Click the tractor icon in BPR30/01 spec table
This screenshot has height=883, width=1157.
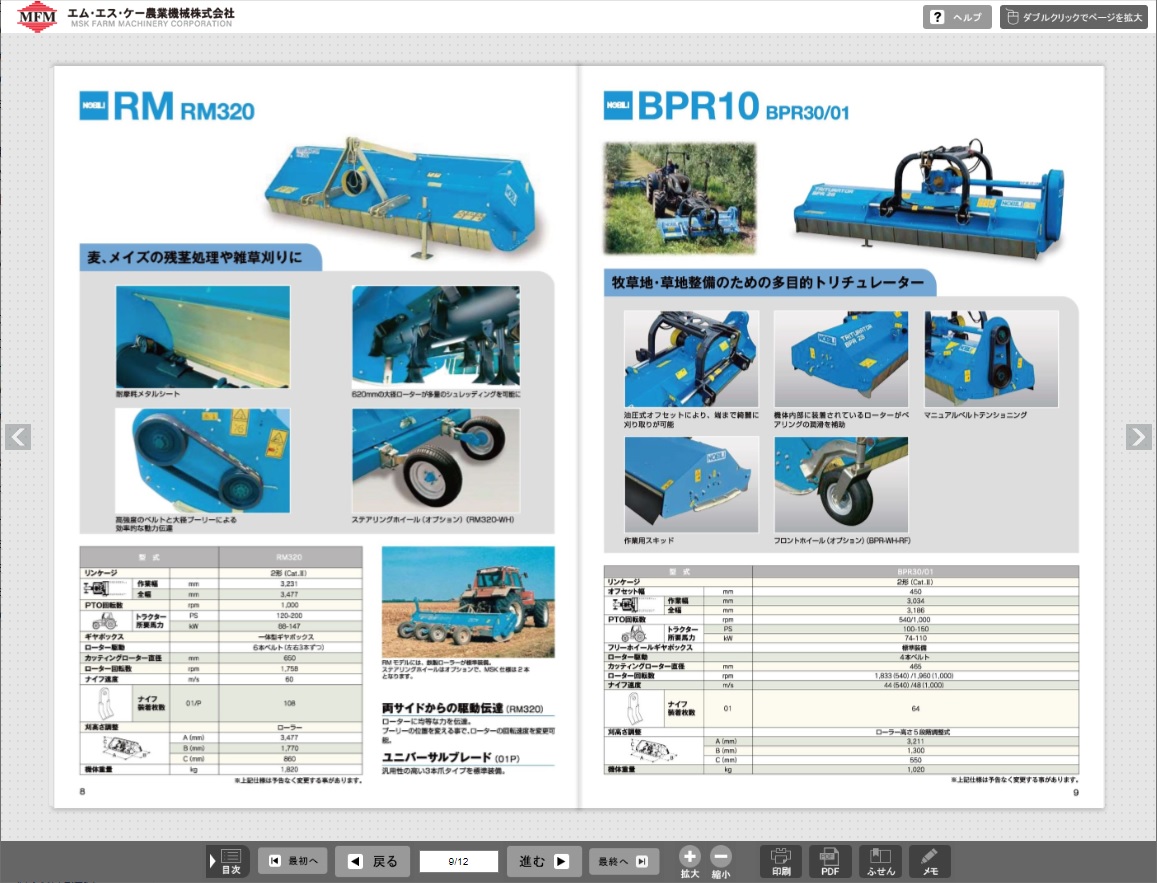click(634, 634)
